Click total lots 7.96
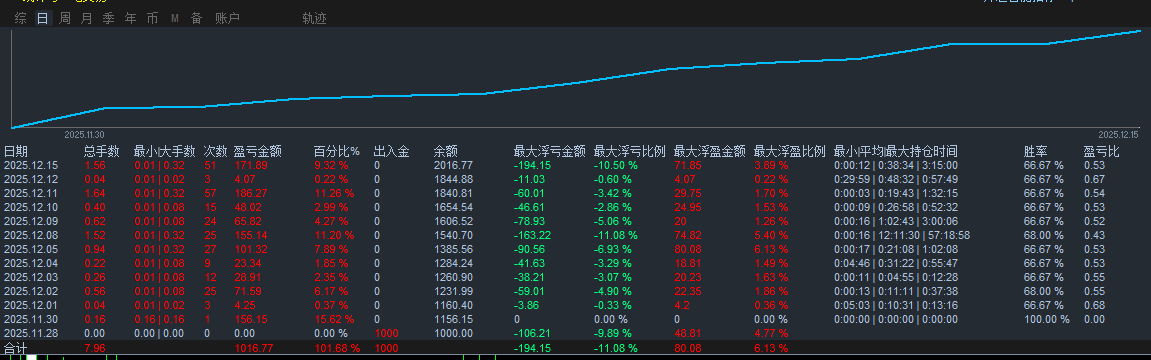Screen dimensions: 1151x360 pos(94,348)
